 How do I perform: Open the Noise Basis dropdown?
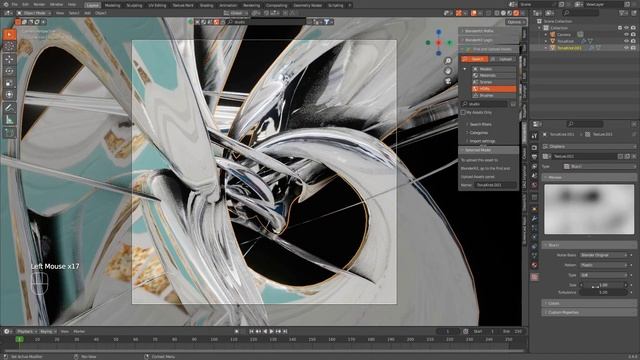[x=604, y=255]
